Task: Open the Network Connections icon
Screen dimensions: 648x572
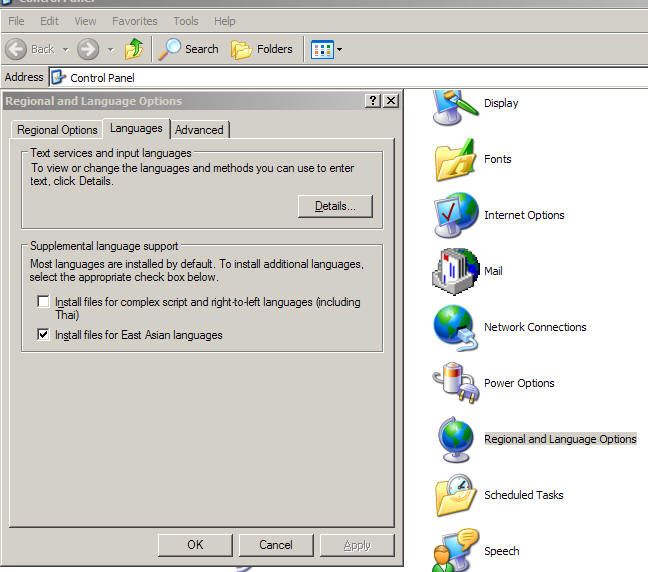Action: click(455, 328)
